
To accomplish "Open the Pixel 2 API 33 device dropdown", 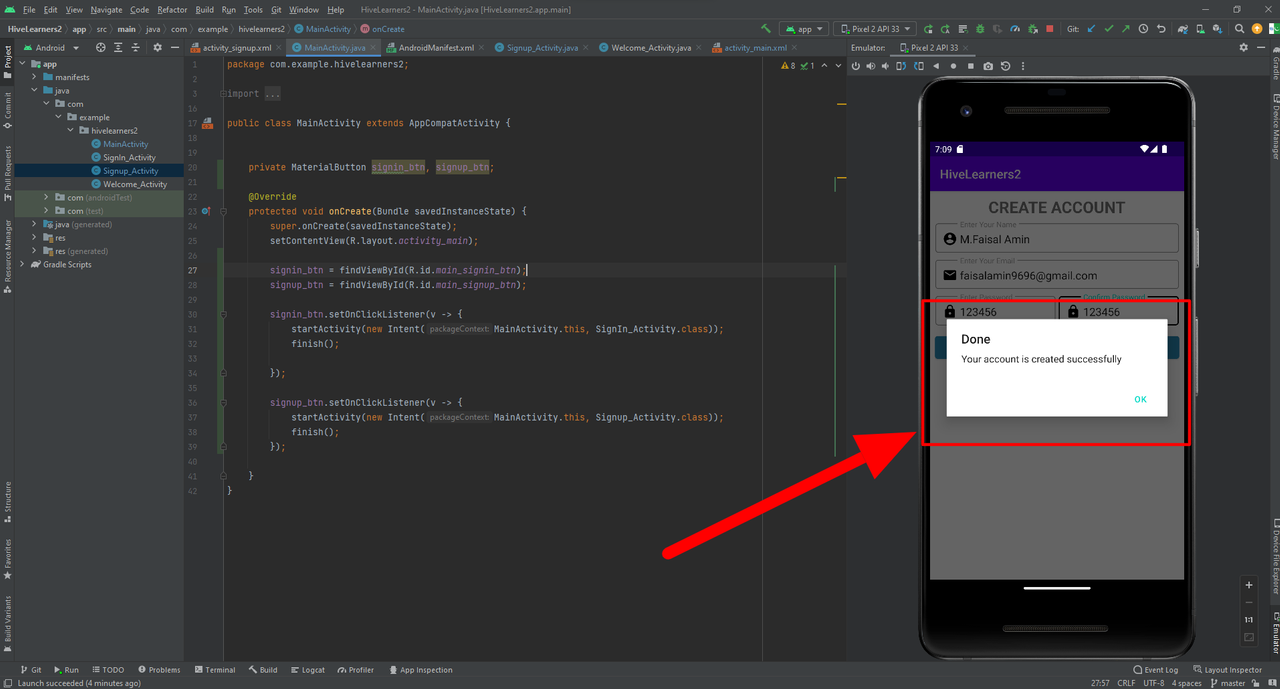I will 874,29.
